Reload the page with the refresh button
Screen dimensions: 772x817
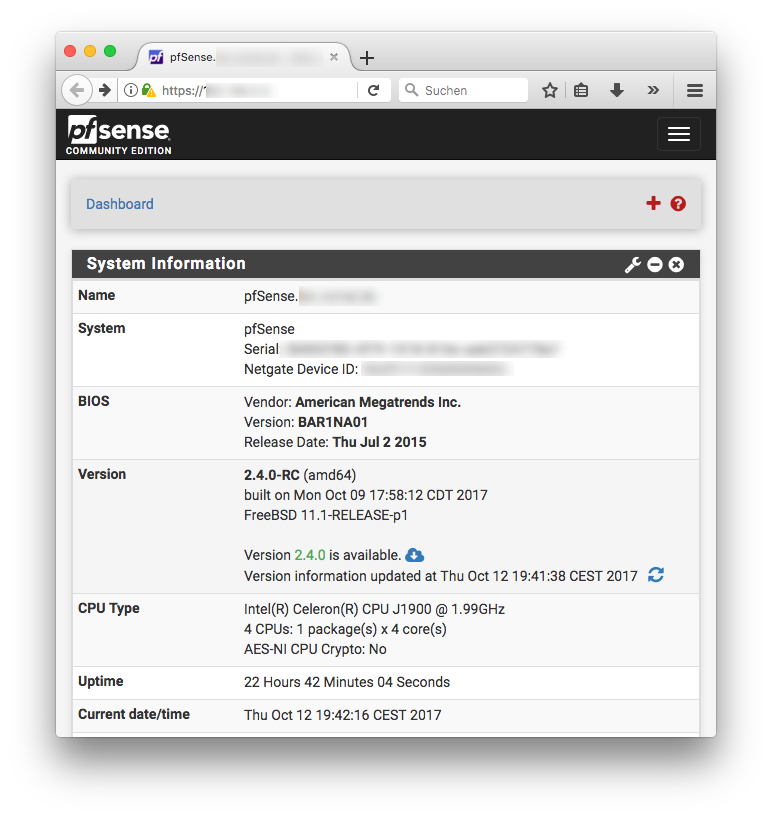373,90
